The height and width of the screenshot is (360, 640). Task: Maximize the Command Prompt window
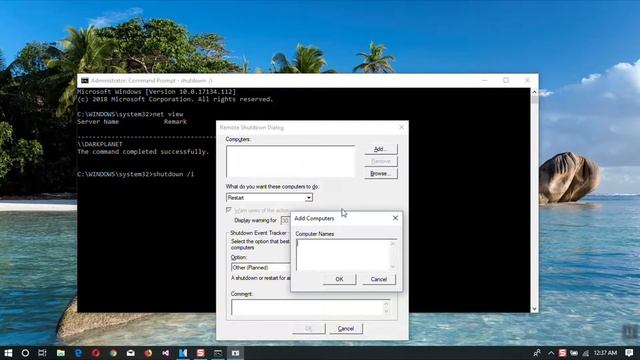coord(506,80)
